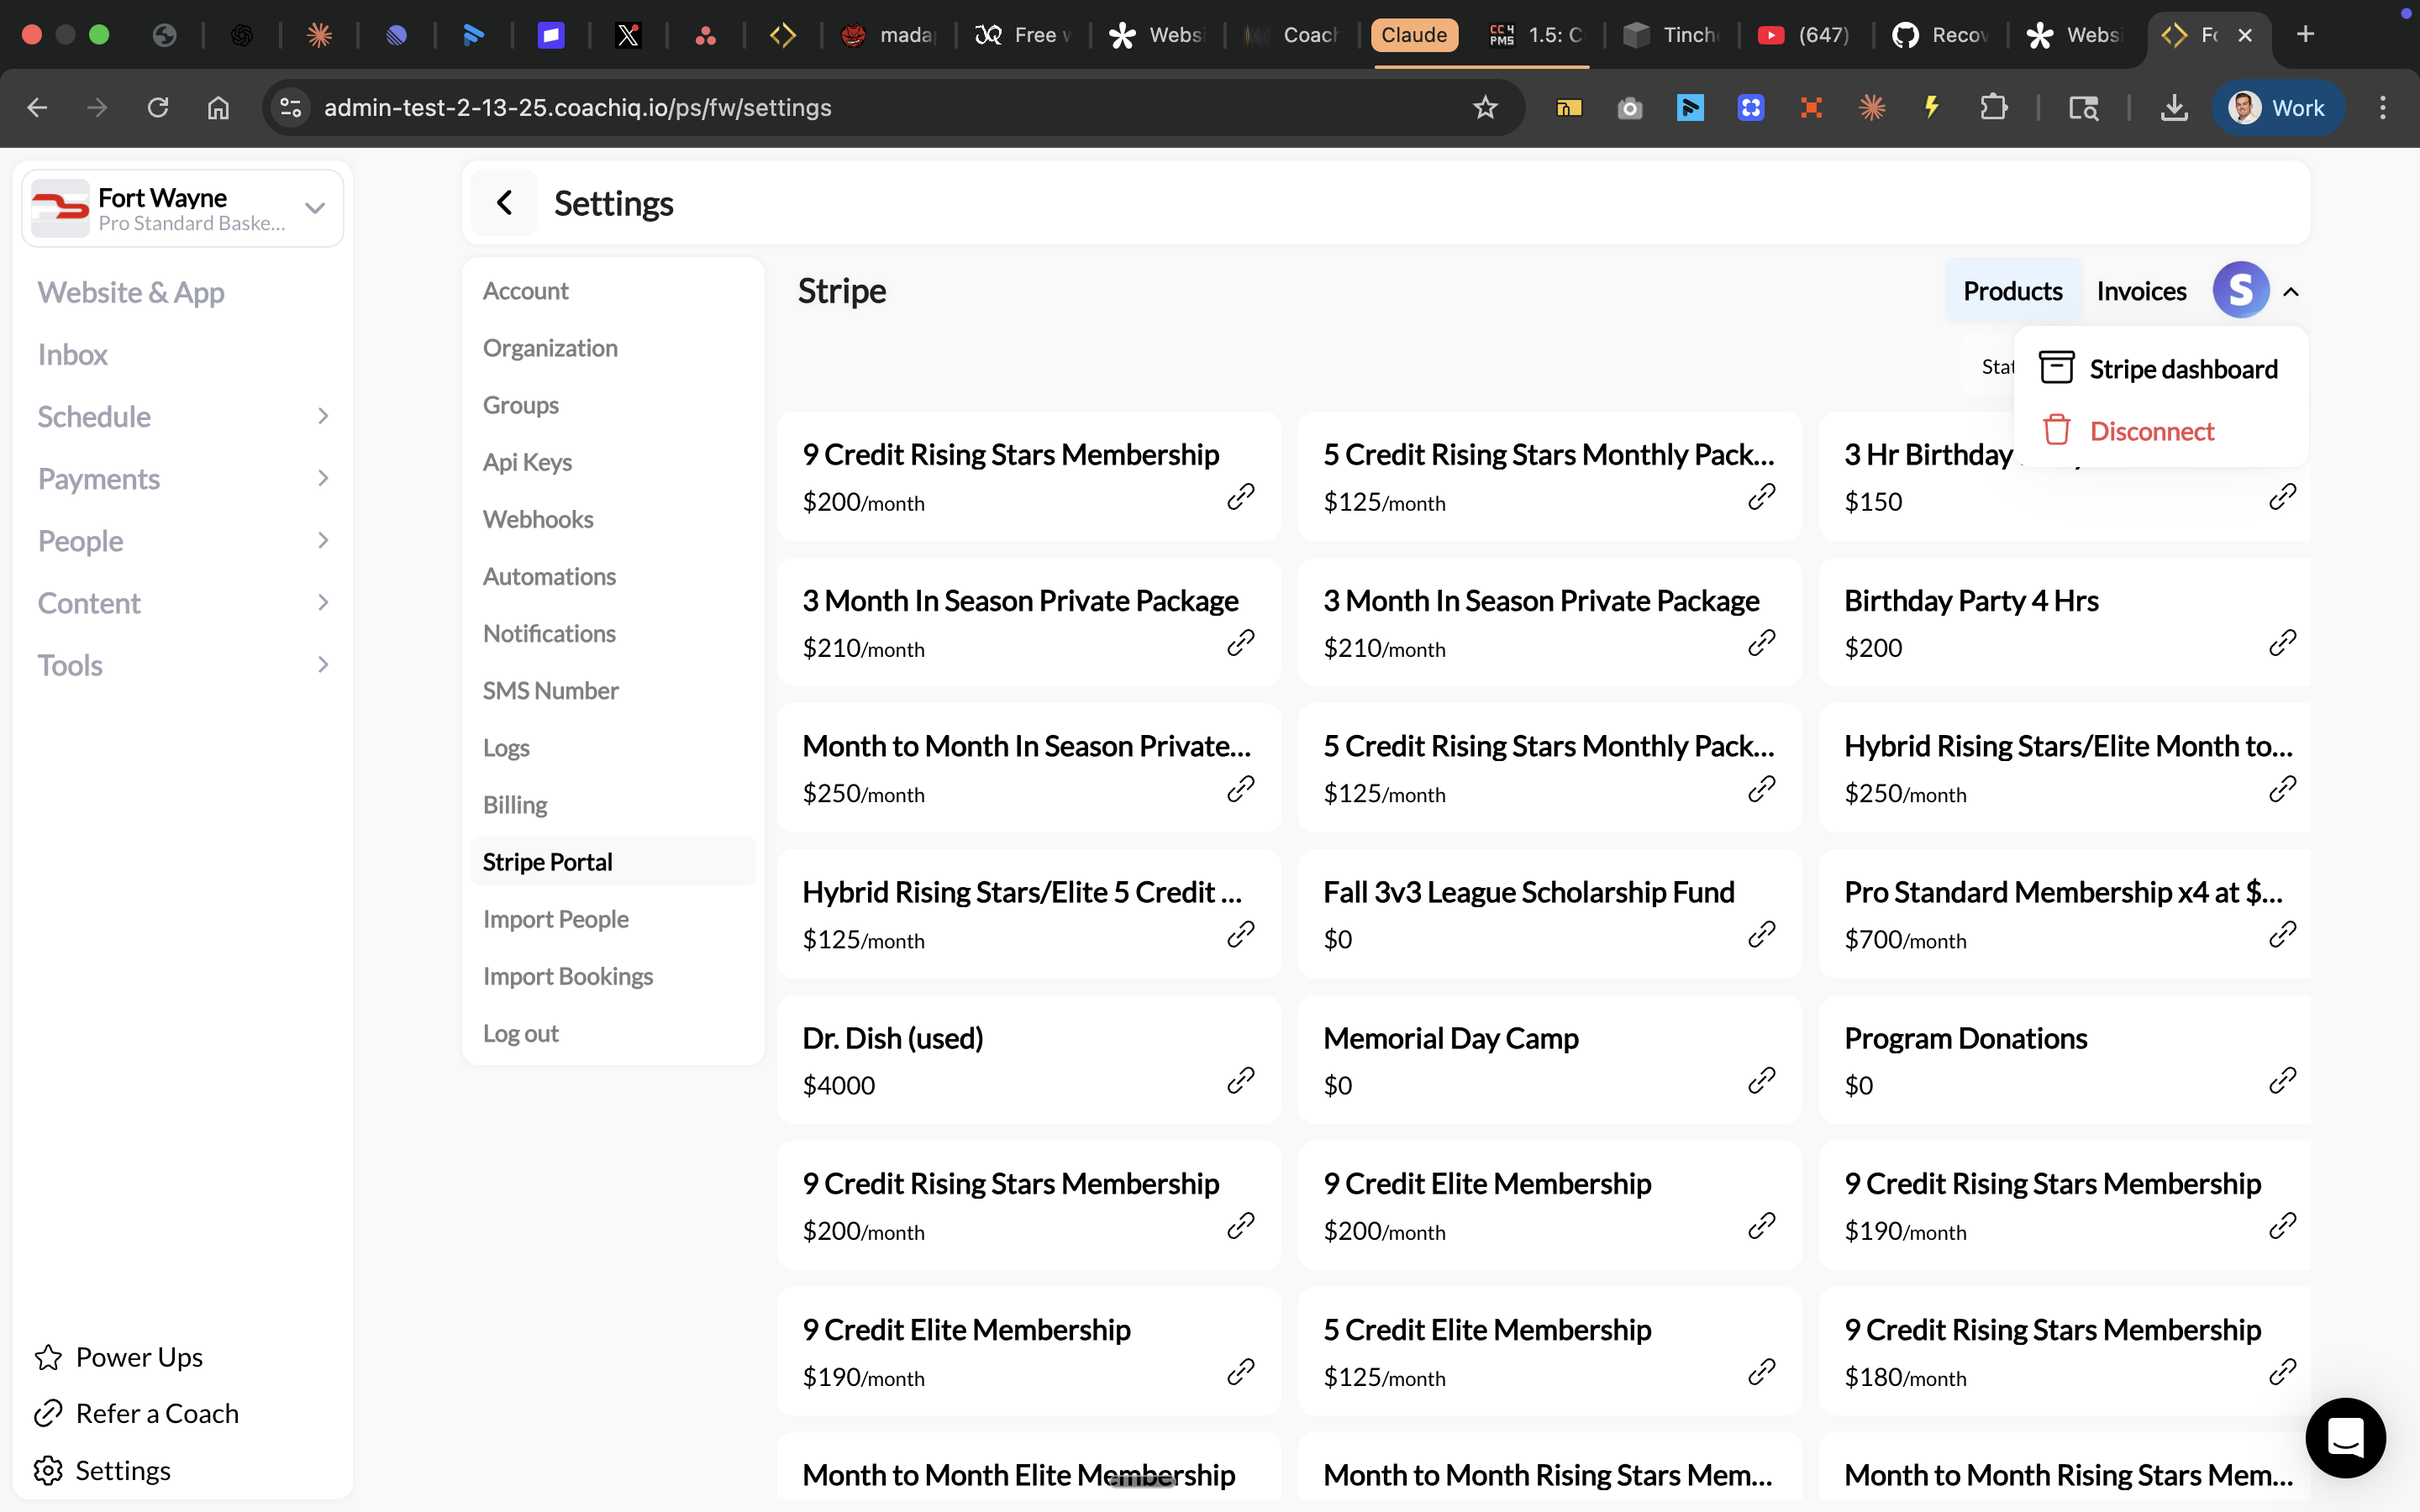Open the Import Bookings page
The image size is (2420, 1512).
[568, 975]
